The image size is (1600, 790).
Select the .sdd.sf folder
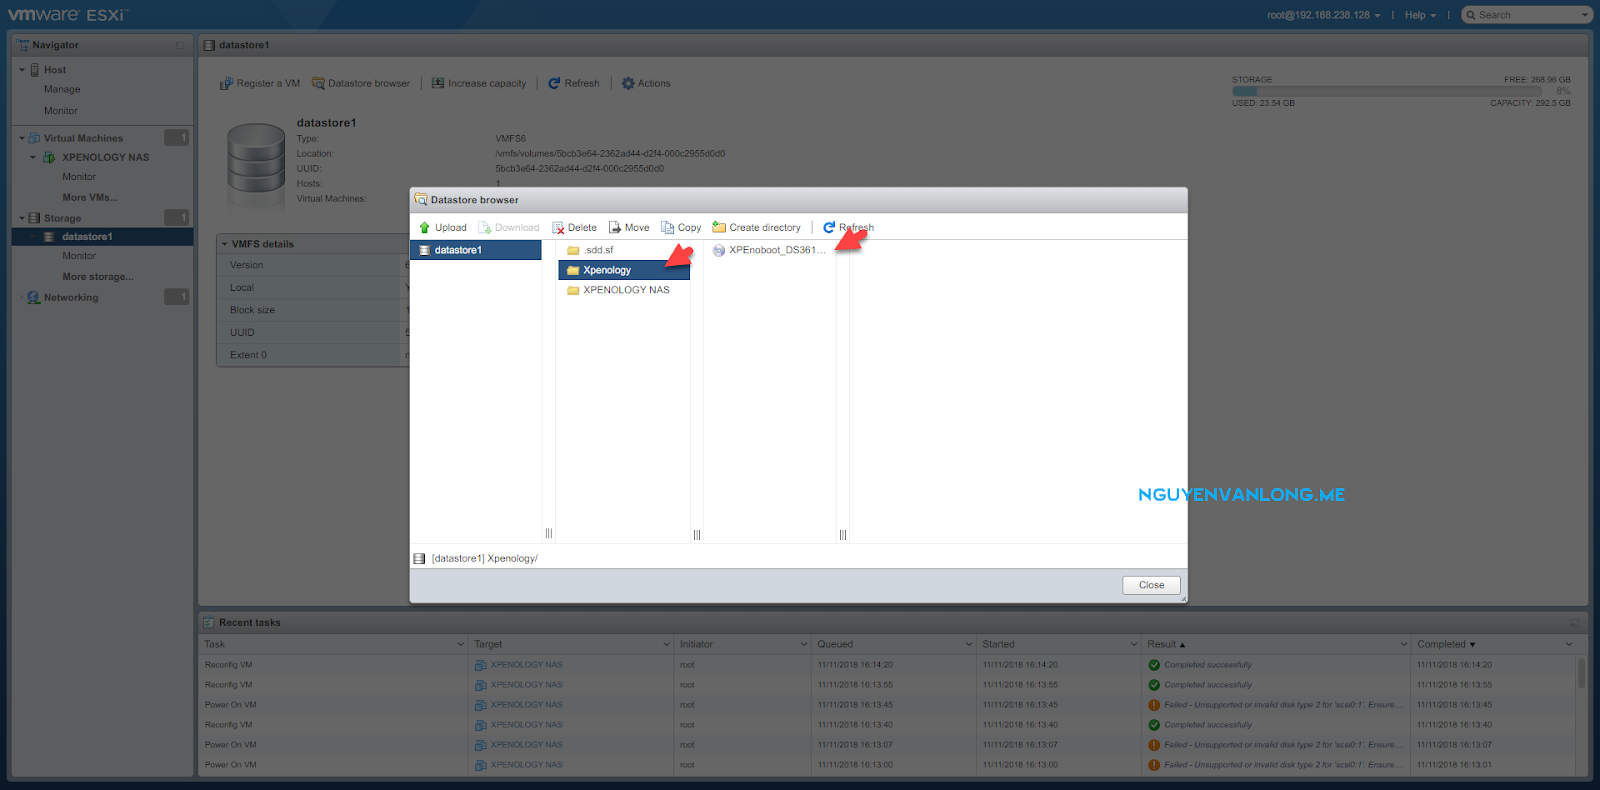click(x=598, y=250)
